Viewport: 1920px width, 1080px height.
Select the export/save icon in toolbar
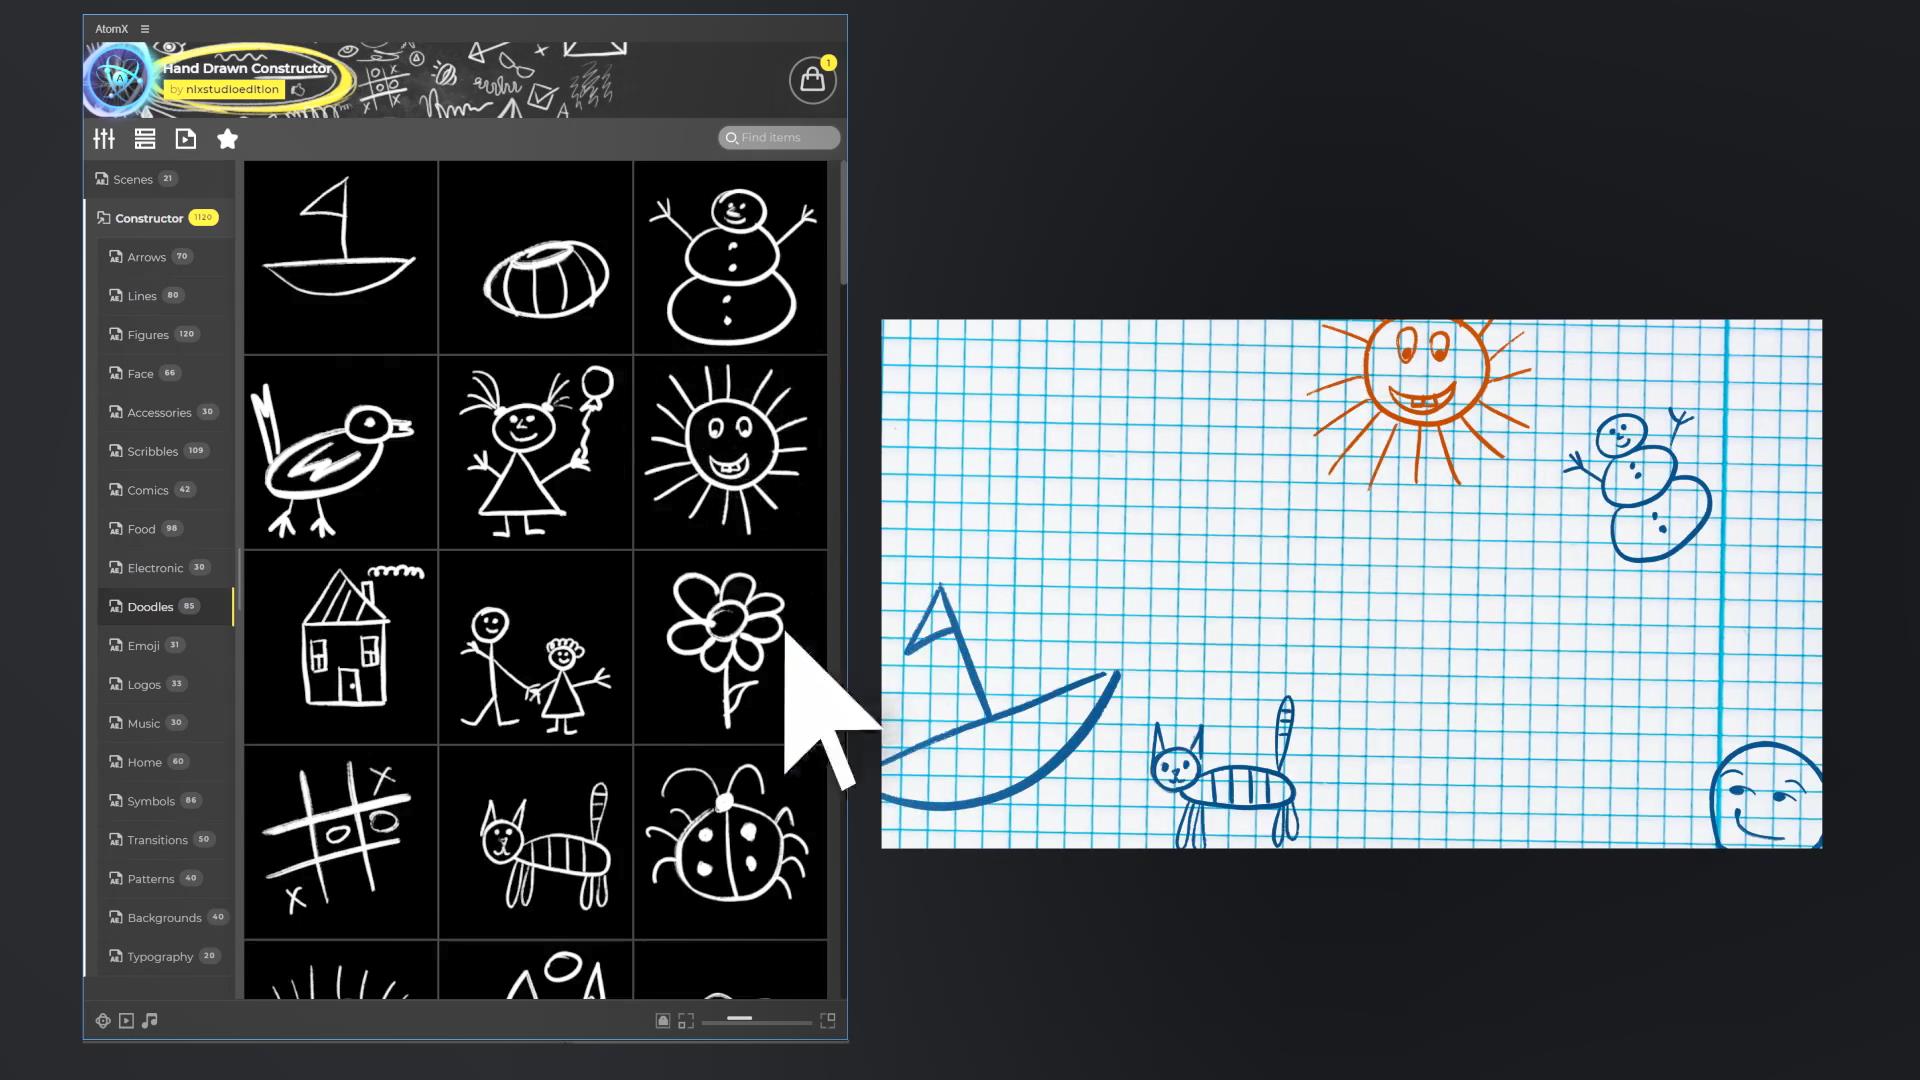pyautogui.click(x=186, y=140)
